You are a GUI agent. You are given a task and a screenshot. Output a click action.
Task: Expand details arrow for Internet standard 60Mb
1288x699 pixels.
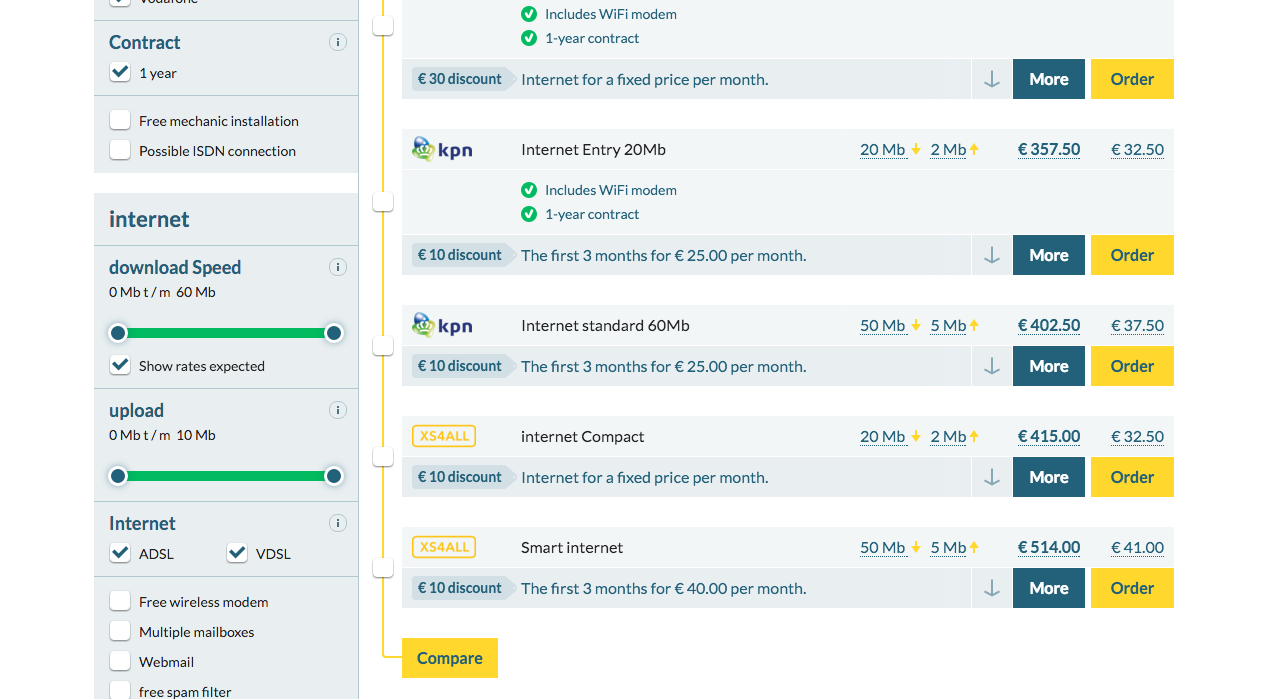pyautogui.click(x=992, y=366)
